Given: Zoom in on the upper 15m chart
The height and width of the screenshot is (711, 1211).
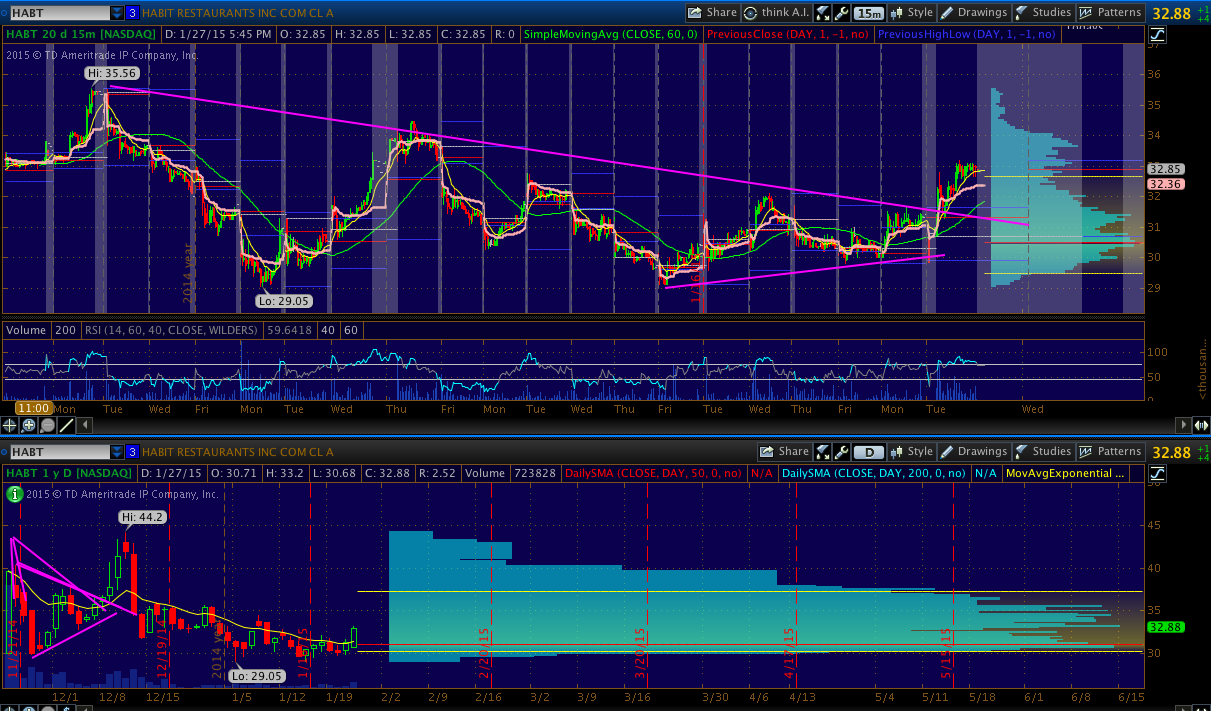Looking at the screenshot, I should coord(29,425).
